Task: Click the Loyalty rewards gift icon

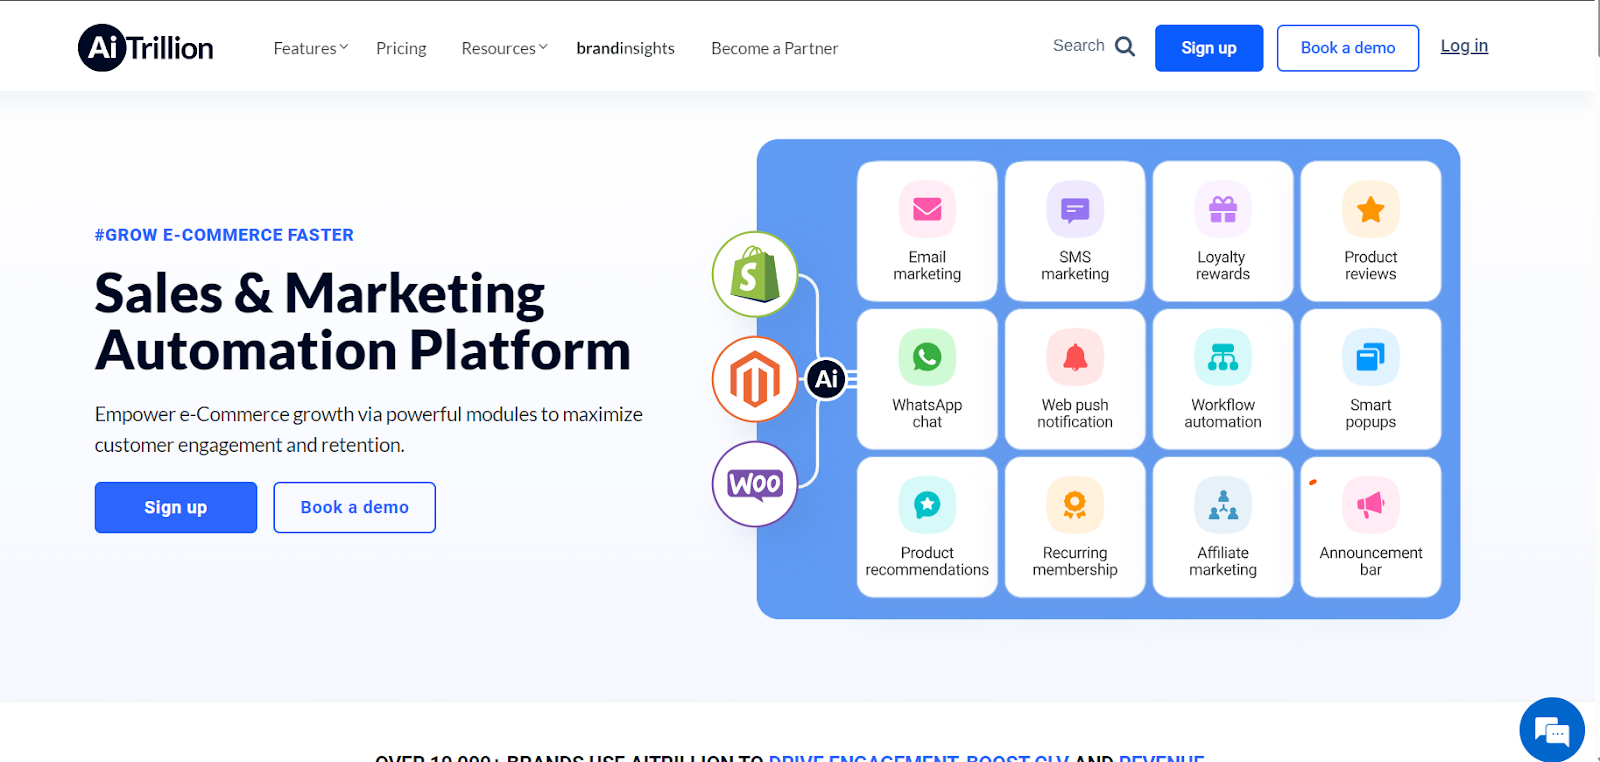Action: (1223, 209)
